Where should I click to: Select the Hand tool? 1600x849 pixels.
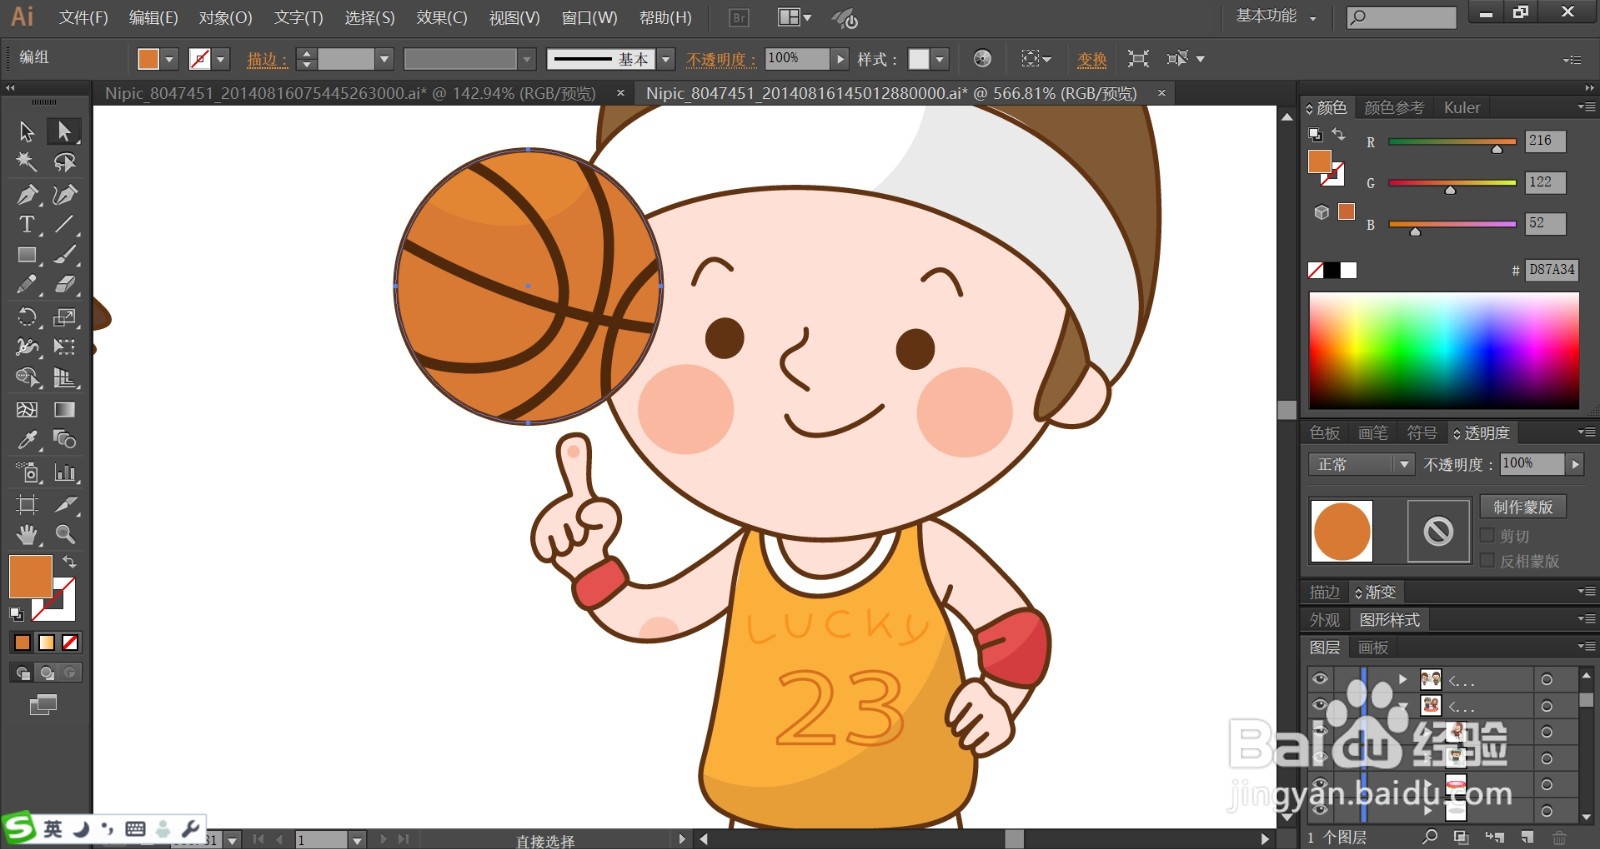(x=27, y=534)
